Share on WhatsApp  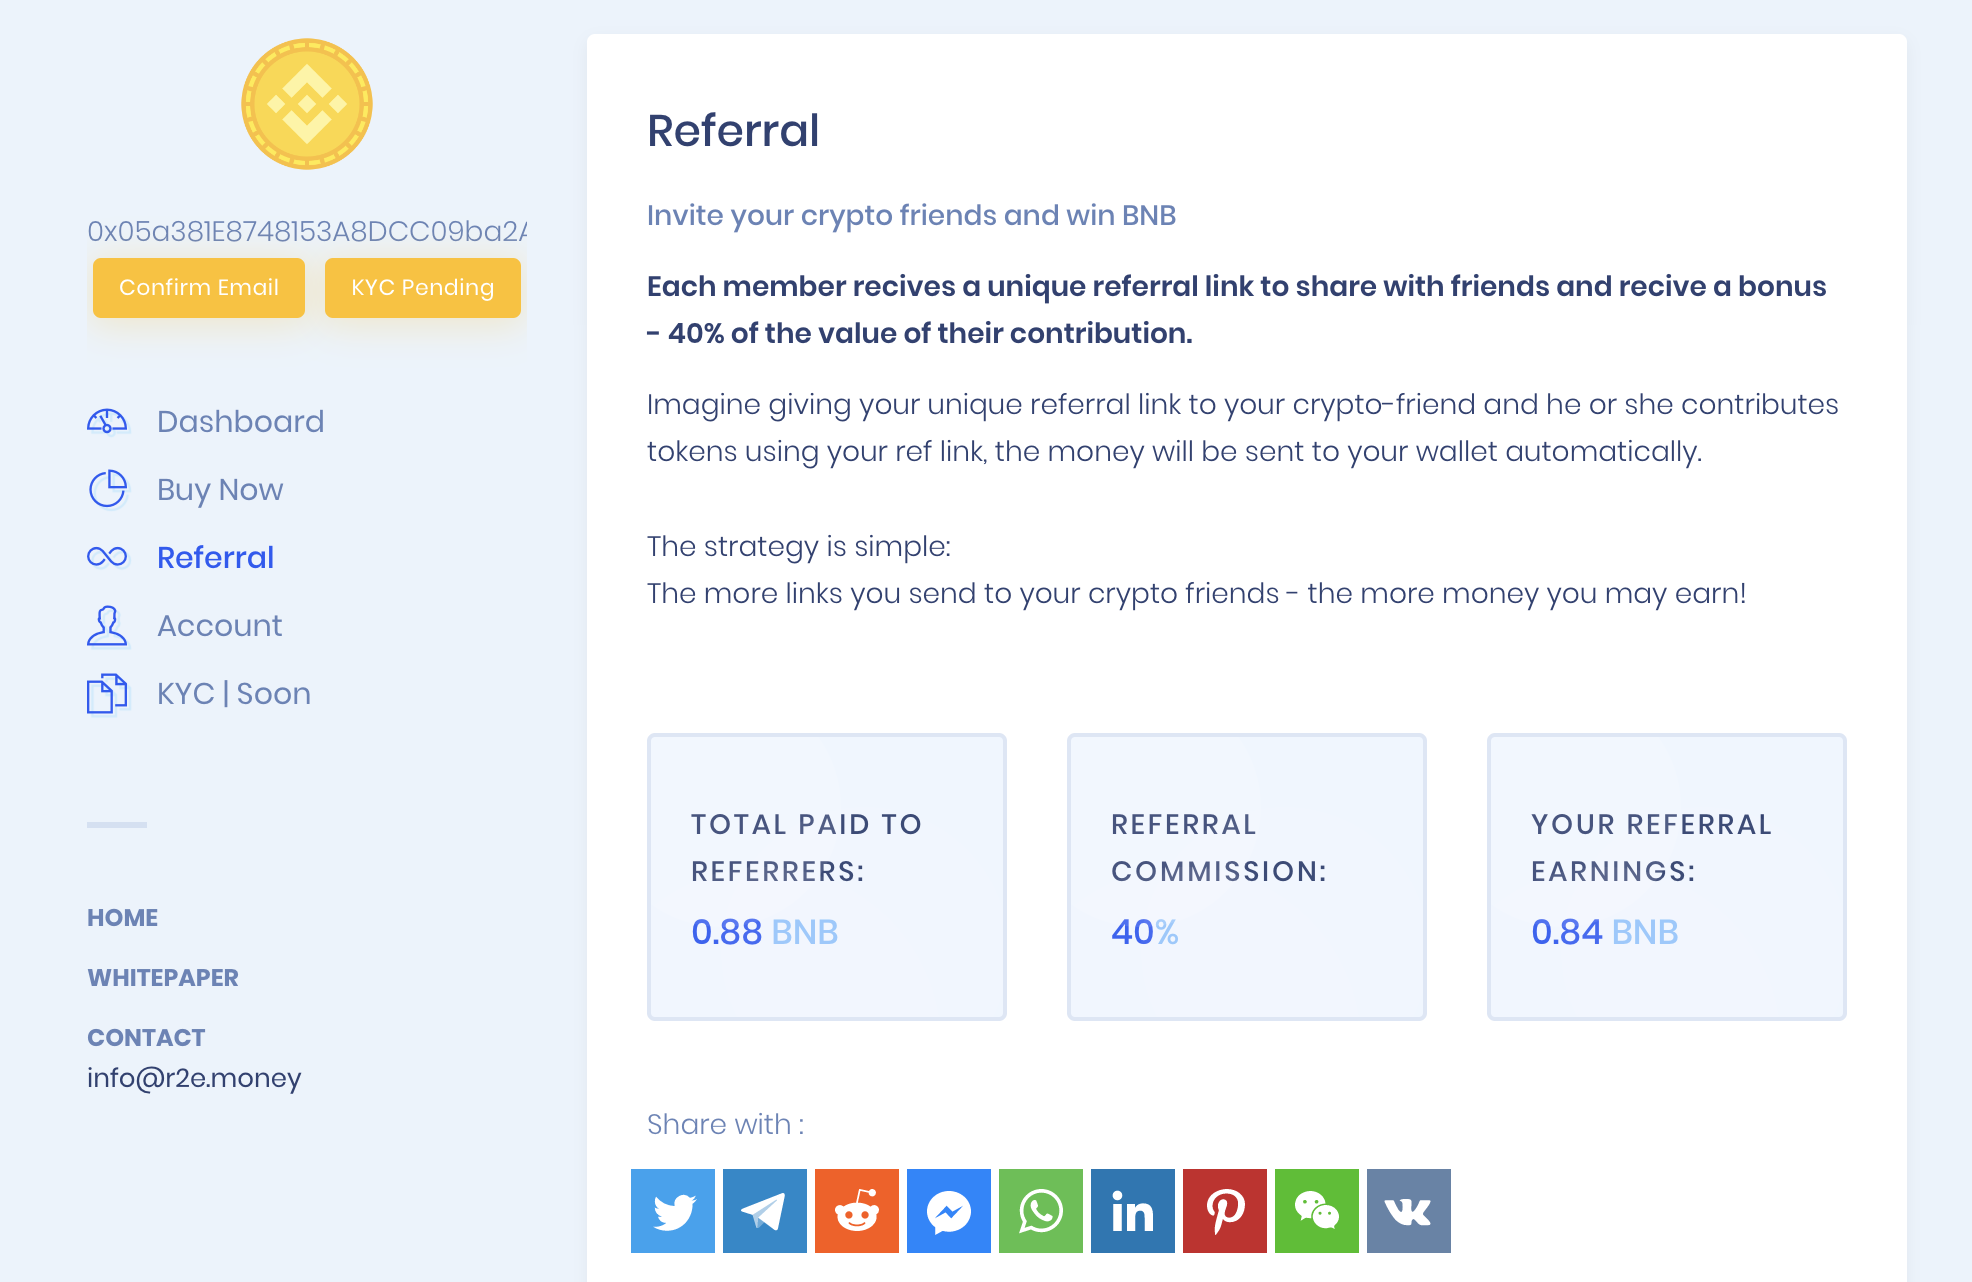click(1041, 1211)
